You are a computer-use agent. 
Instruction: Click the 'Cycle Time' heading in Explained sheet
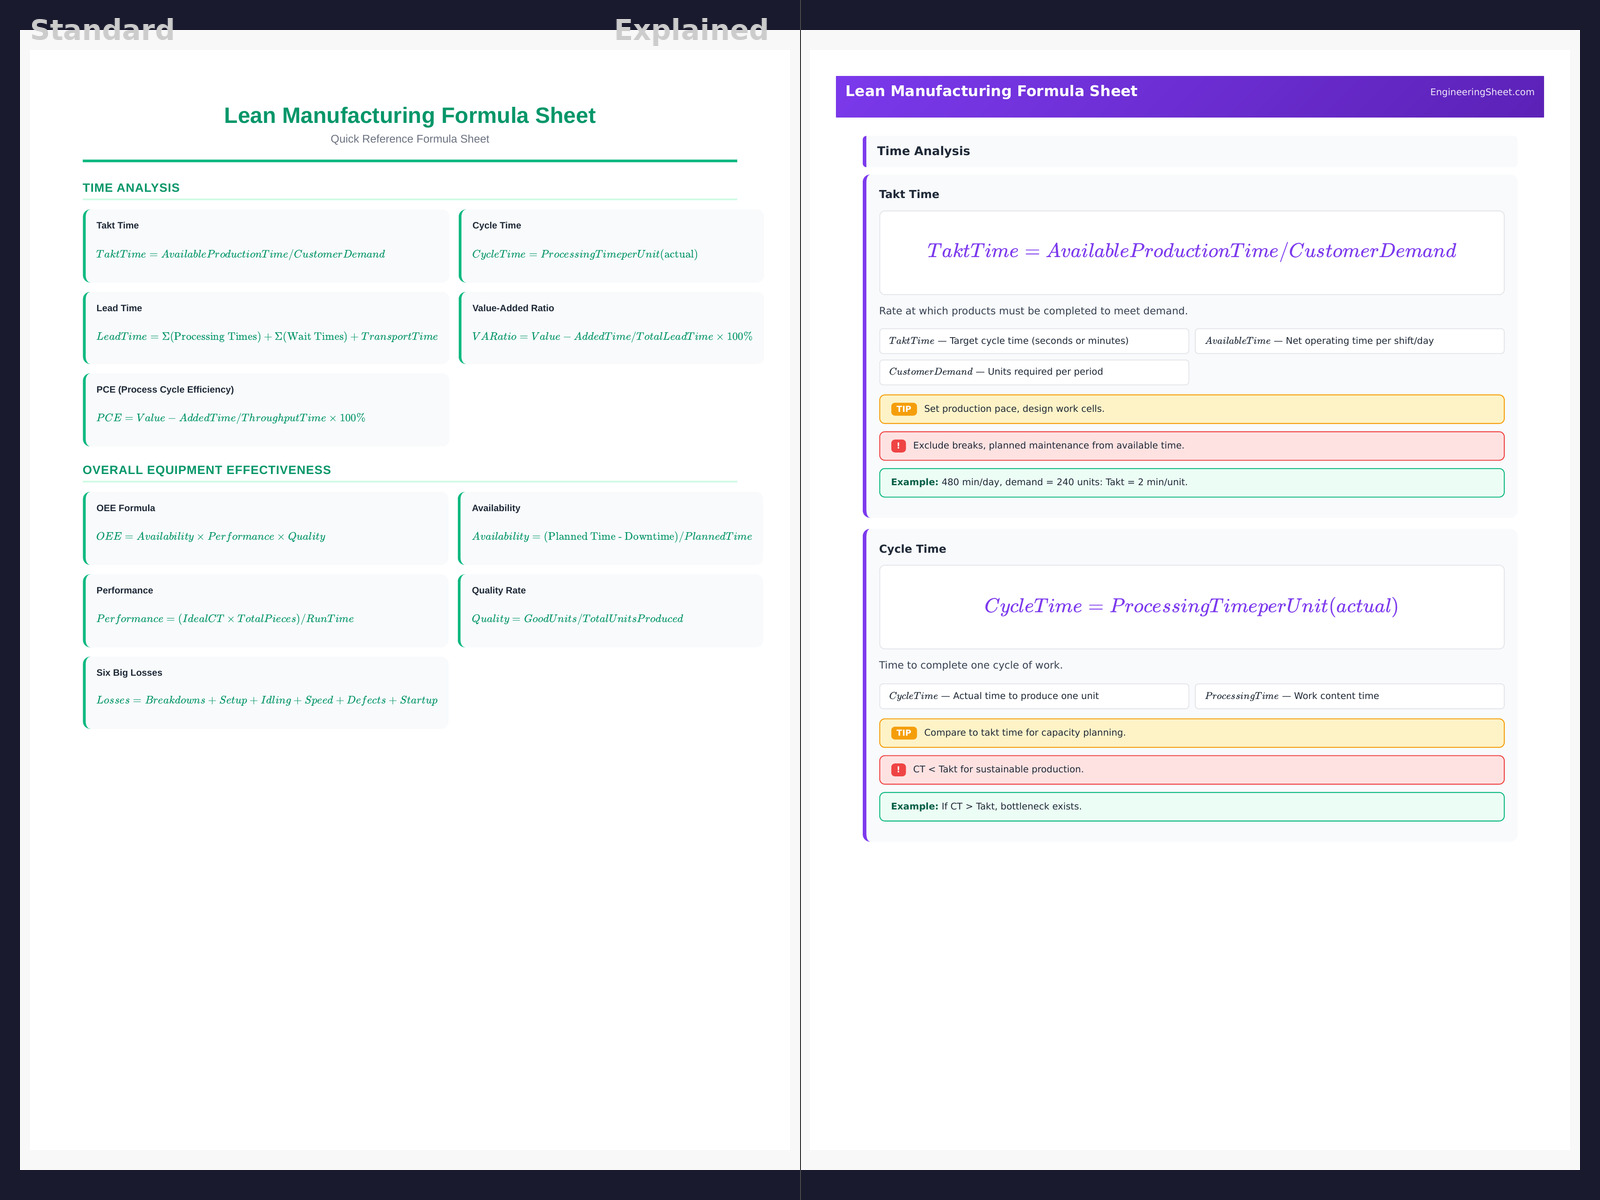tap(912, 549)
